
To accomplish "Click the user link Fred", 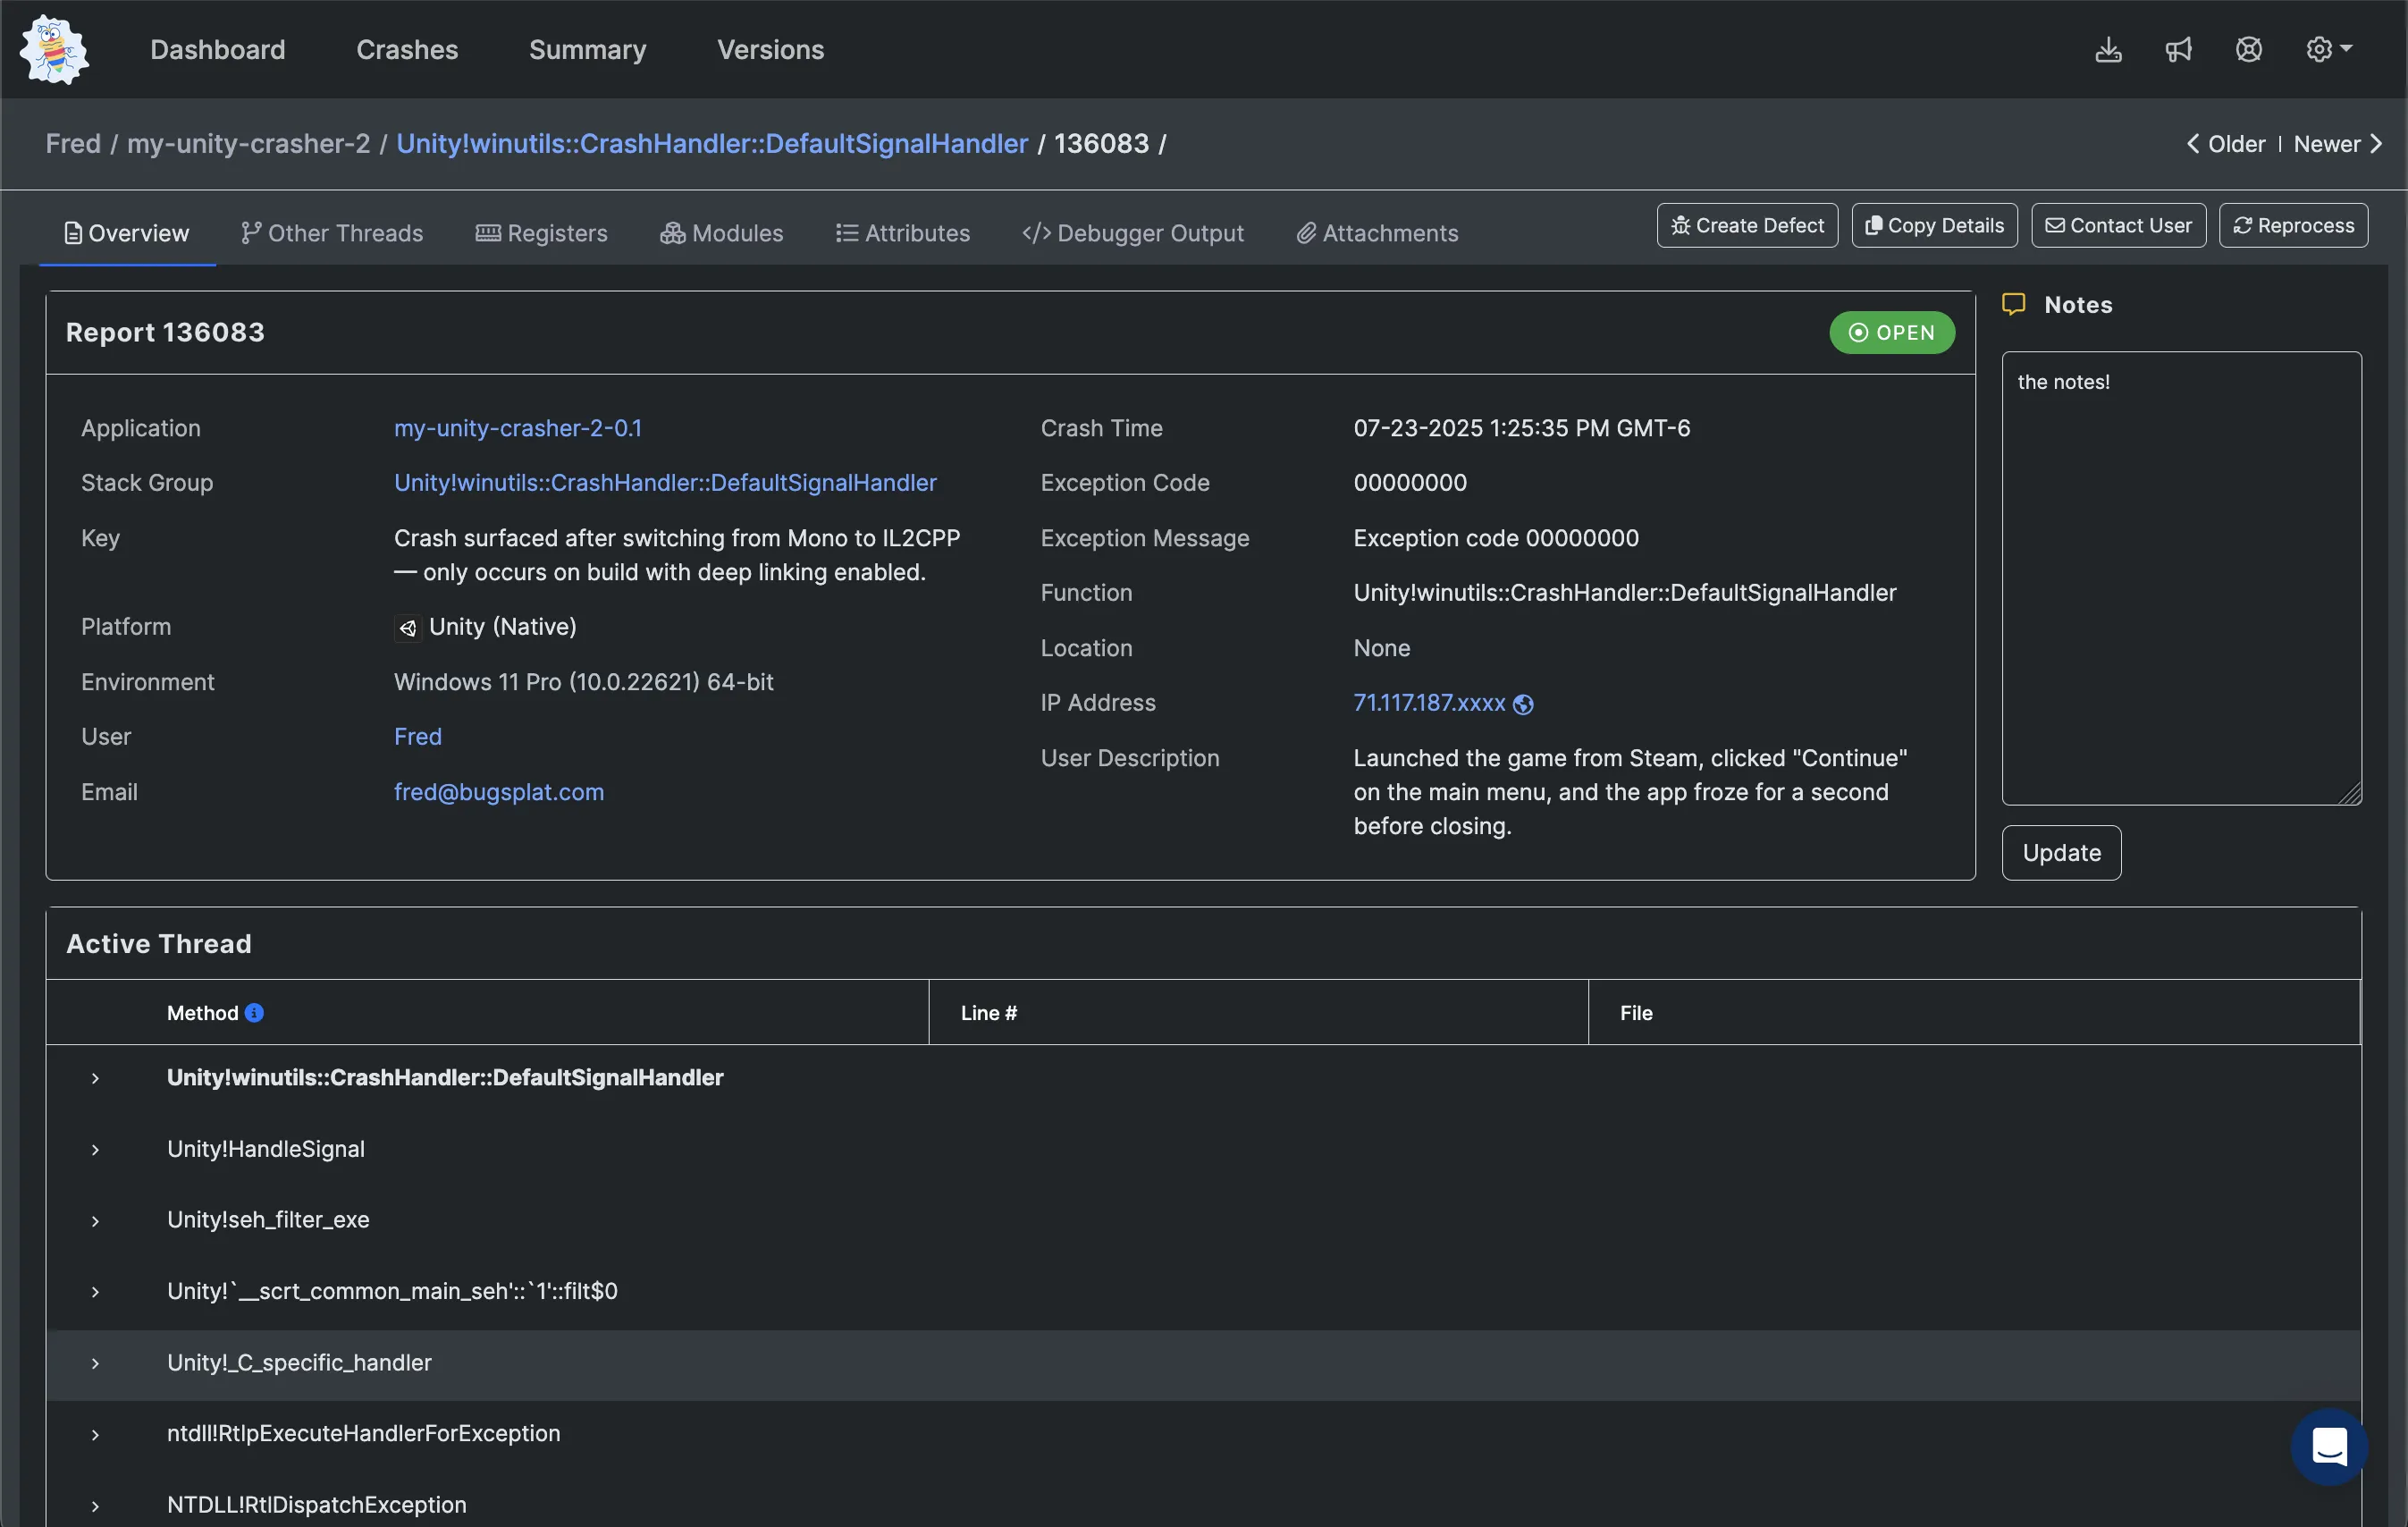I will 418,737.
